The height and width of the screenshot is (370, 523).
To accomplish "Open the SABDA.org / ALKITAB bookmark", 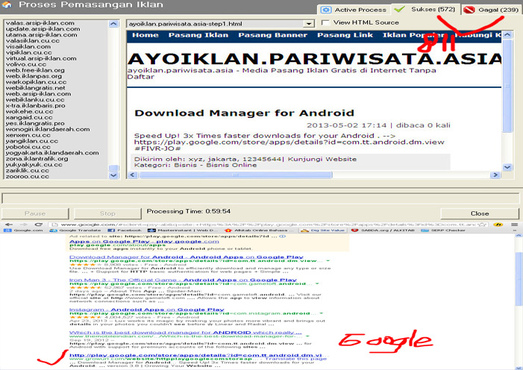I will [x=383, y=230].
